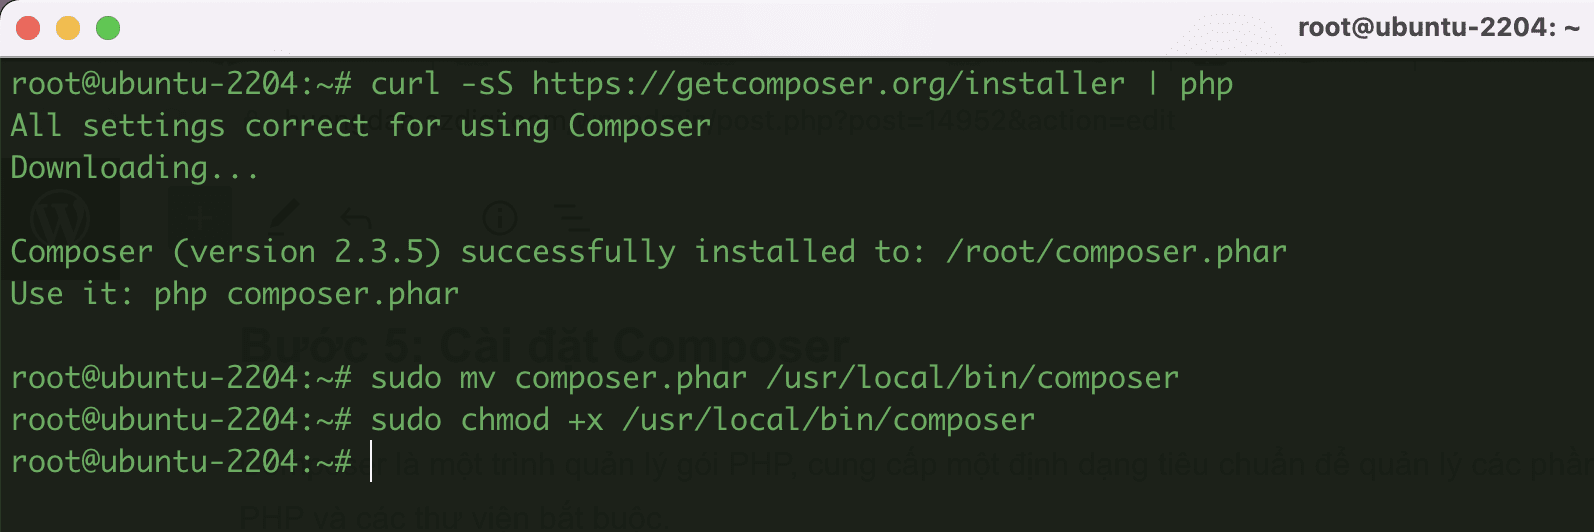Maximize the terminal with the green button

108,28
